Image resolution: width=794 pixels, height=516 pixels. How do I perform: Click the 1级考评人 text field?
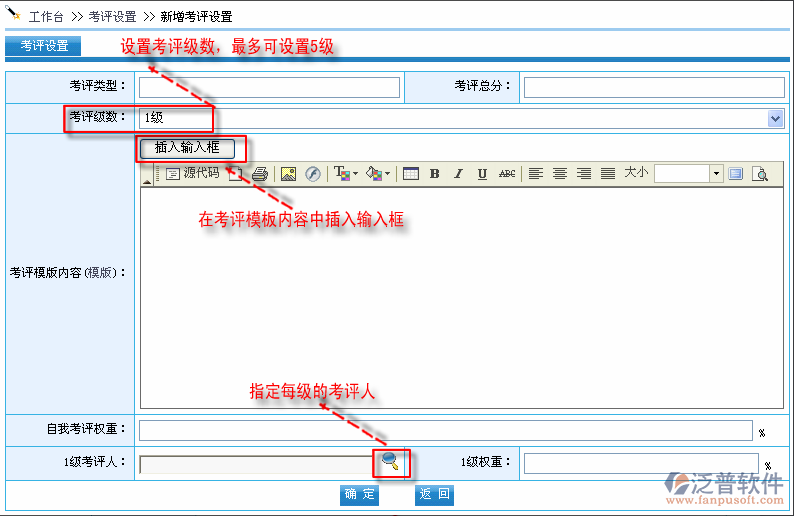tap(257, 464)
